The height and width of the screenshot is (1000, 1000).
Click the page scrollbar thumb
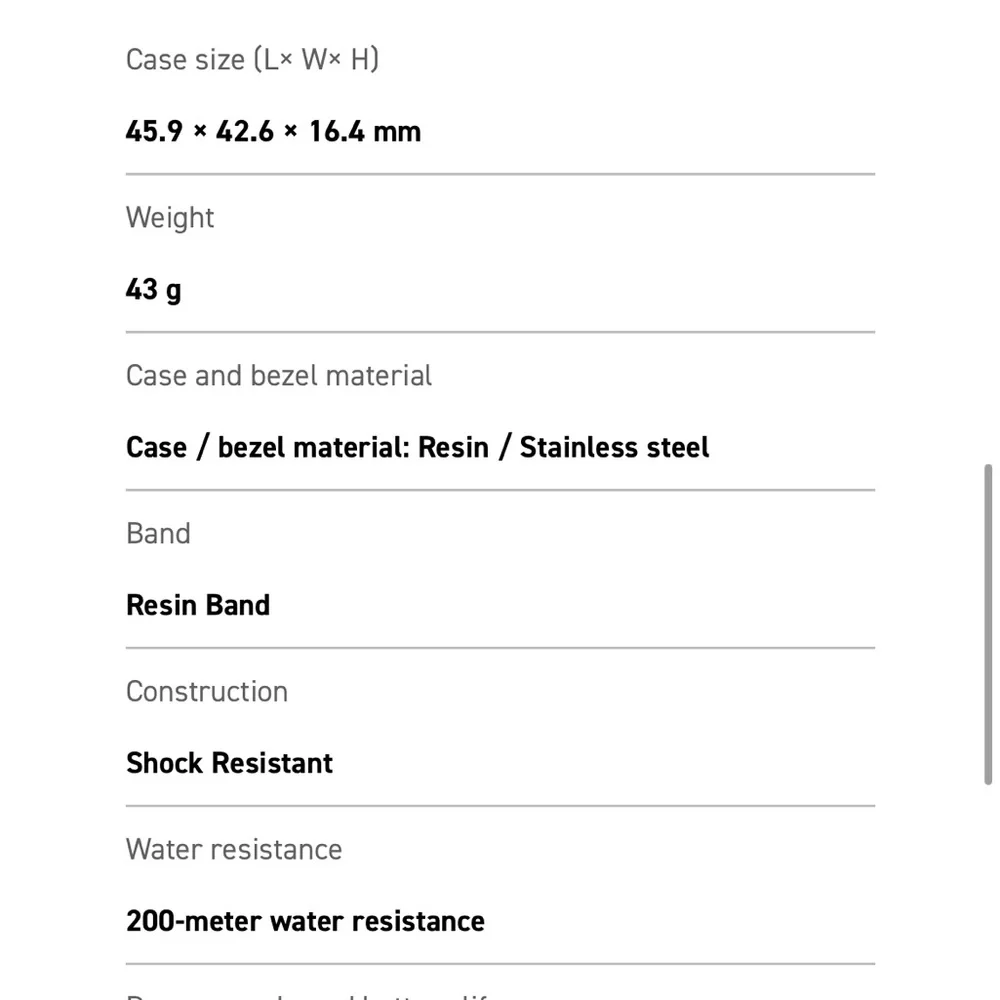pos(988,628)
